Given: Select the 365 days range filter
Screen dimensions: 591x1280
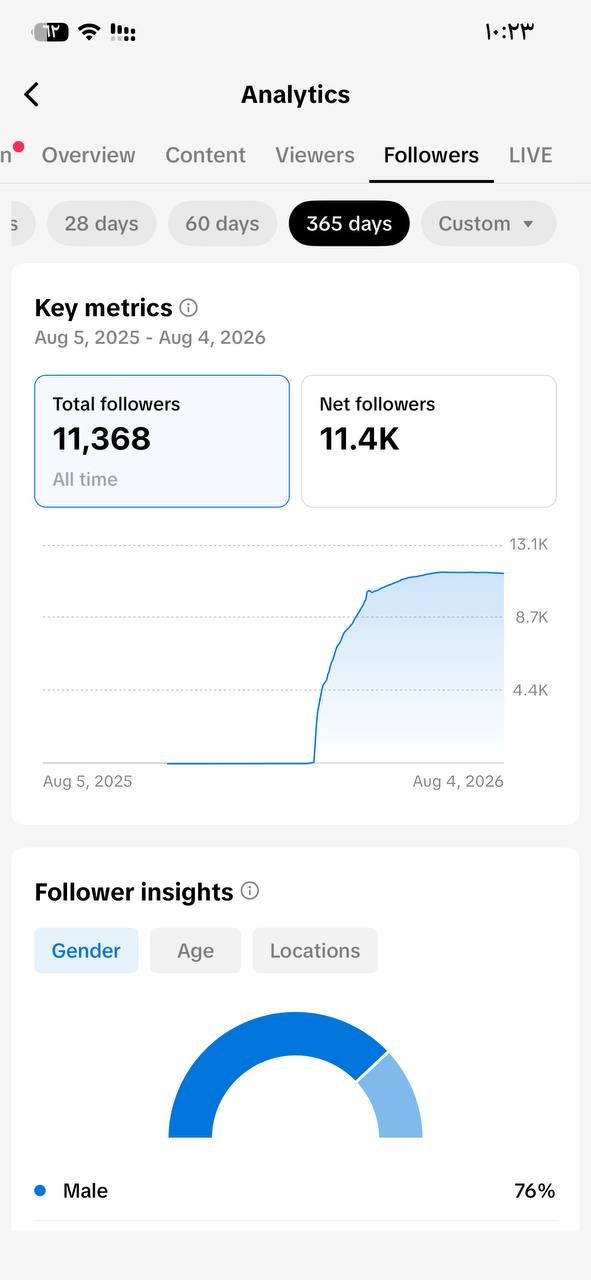Looking at the screenshot, I should pos(349,223).
